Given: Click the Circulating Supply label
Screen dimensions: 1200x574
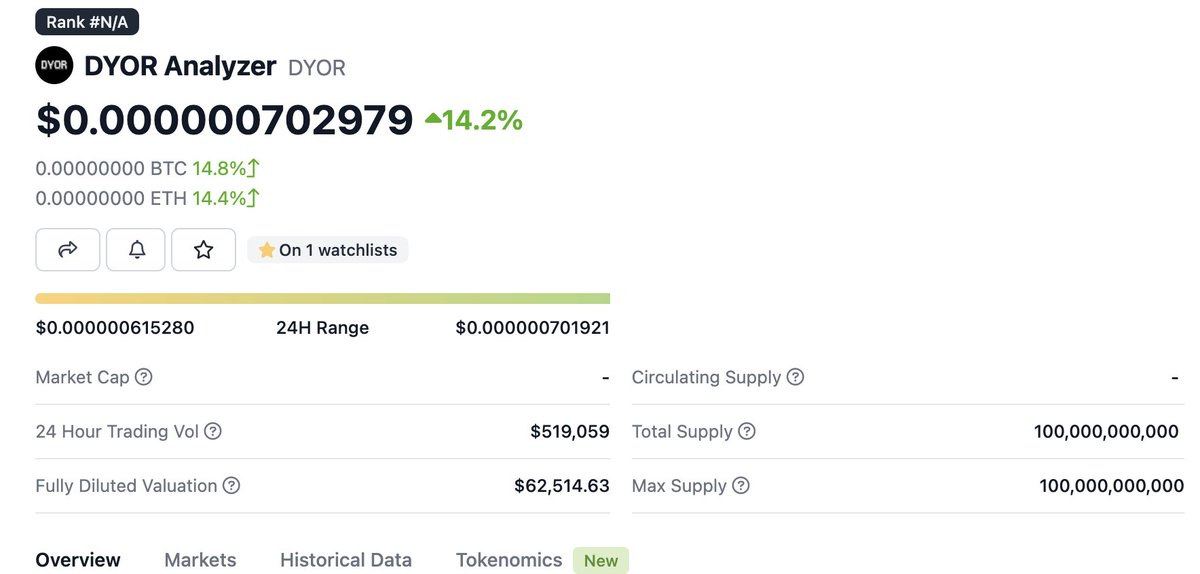Looking at the screenshot, I should tap(706, 377).
